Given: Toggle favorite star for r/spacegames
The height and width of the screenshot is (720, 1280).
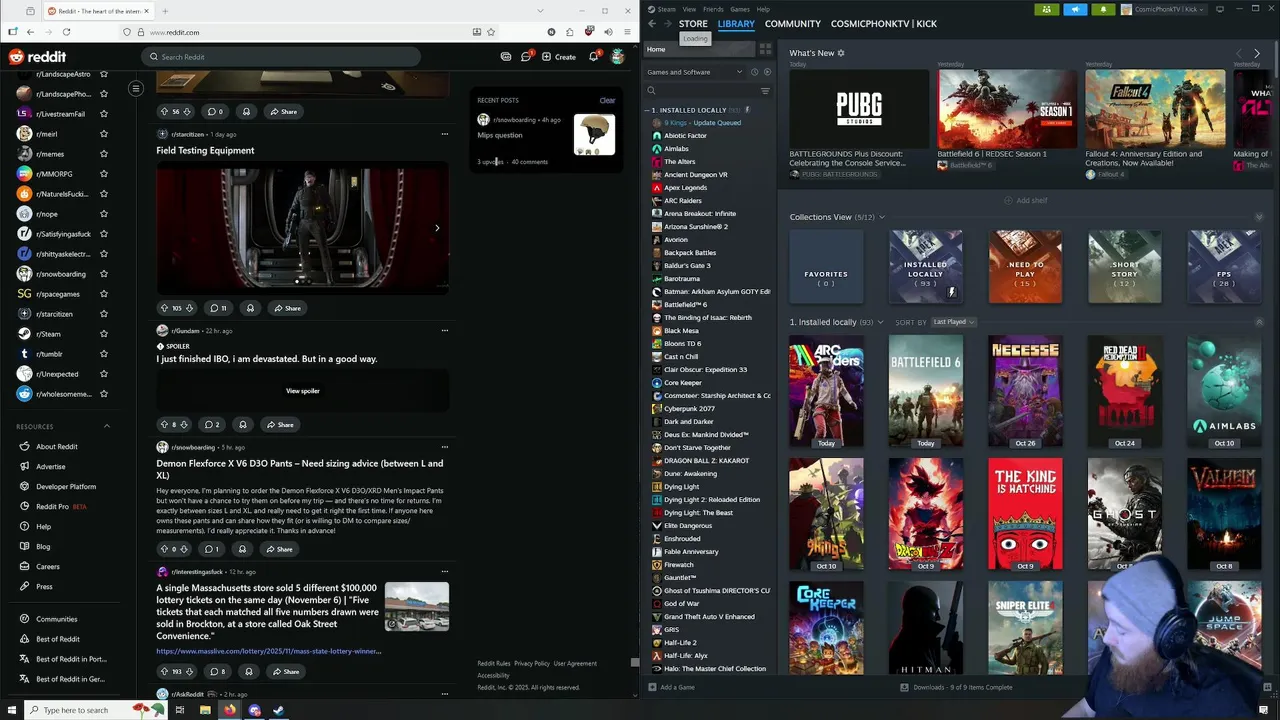Looking at the screenshot, I should [103, 294].
